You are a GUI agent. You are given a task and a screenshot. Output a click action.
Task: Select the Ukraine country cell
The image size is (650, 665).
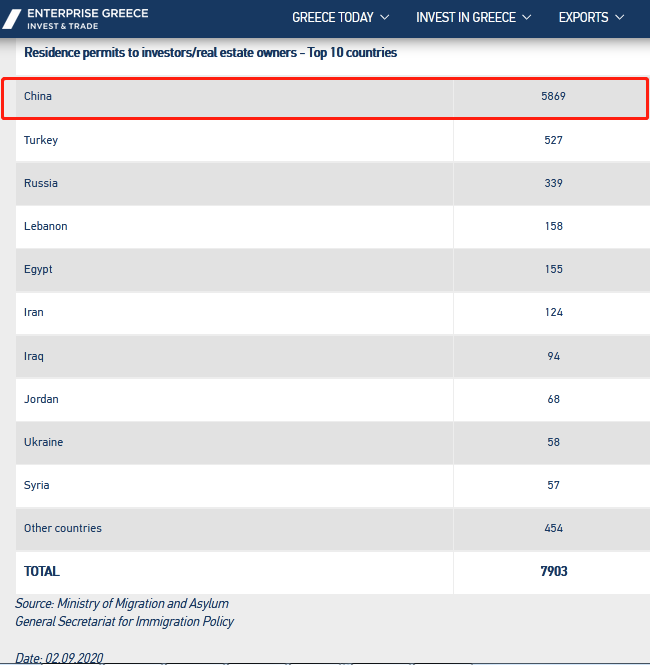(43, 442)
